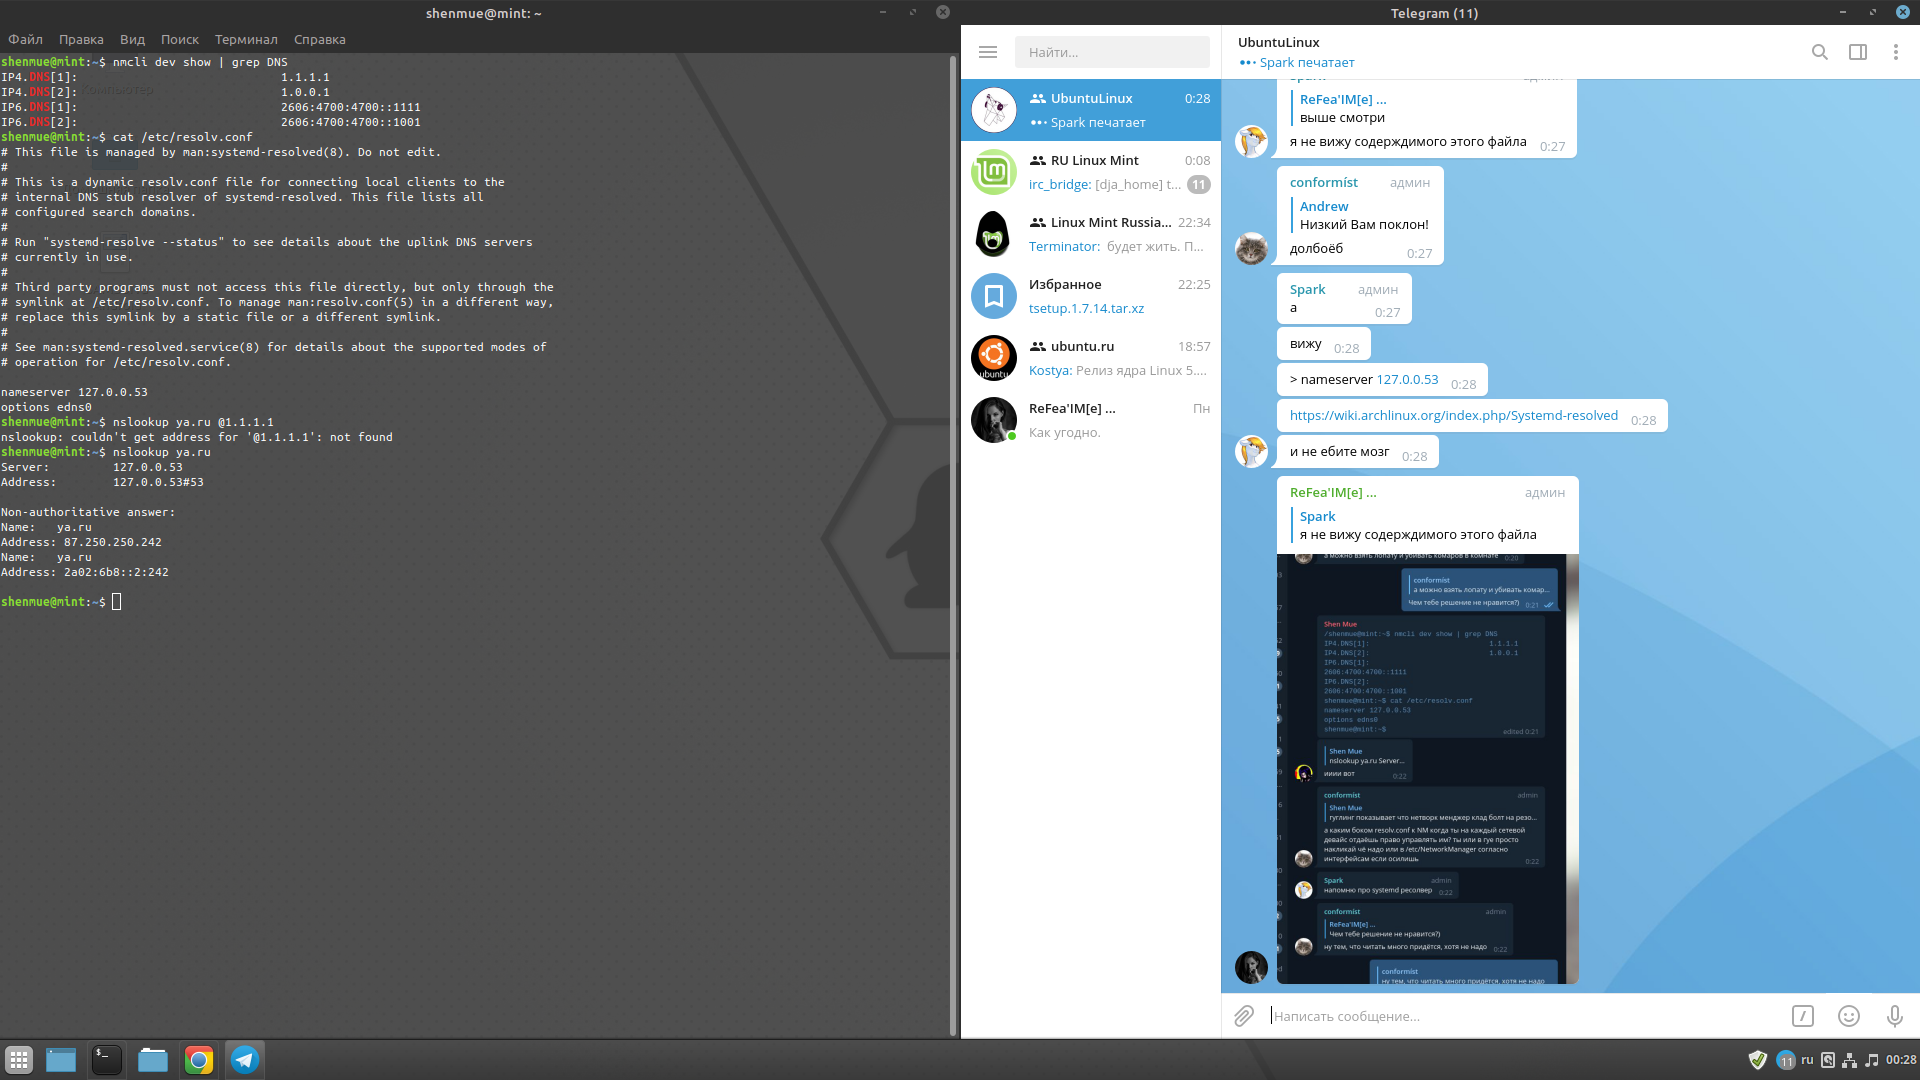The height and width of the screenshot is (1080, 1920).
Task: Click UbuntuLinux chat header title
Action: click(1278, 42)
